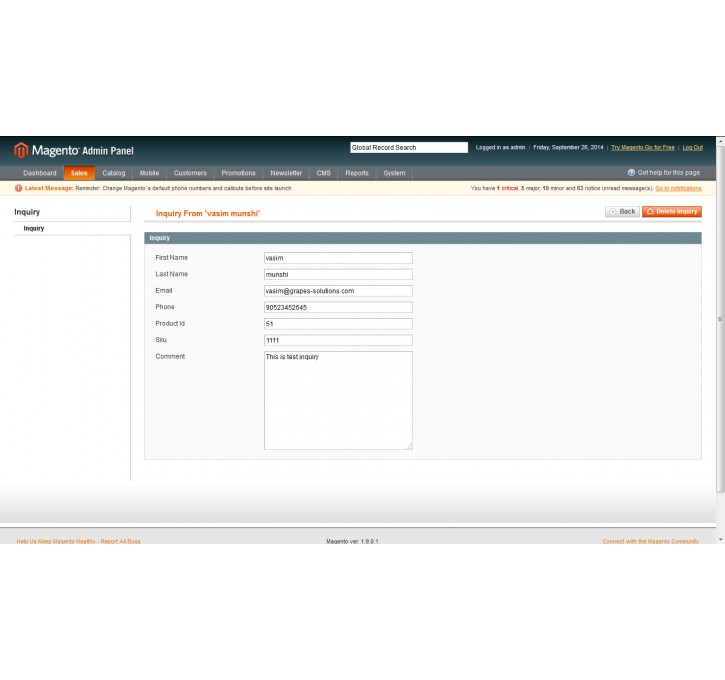Click the vertical page scrollbar
Screen dimensions: 725x680
[720, 320]
